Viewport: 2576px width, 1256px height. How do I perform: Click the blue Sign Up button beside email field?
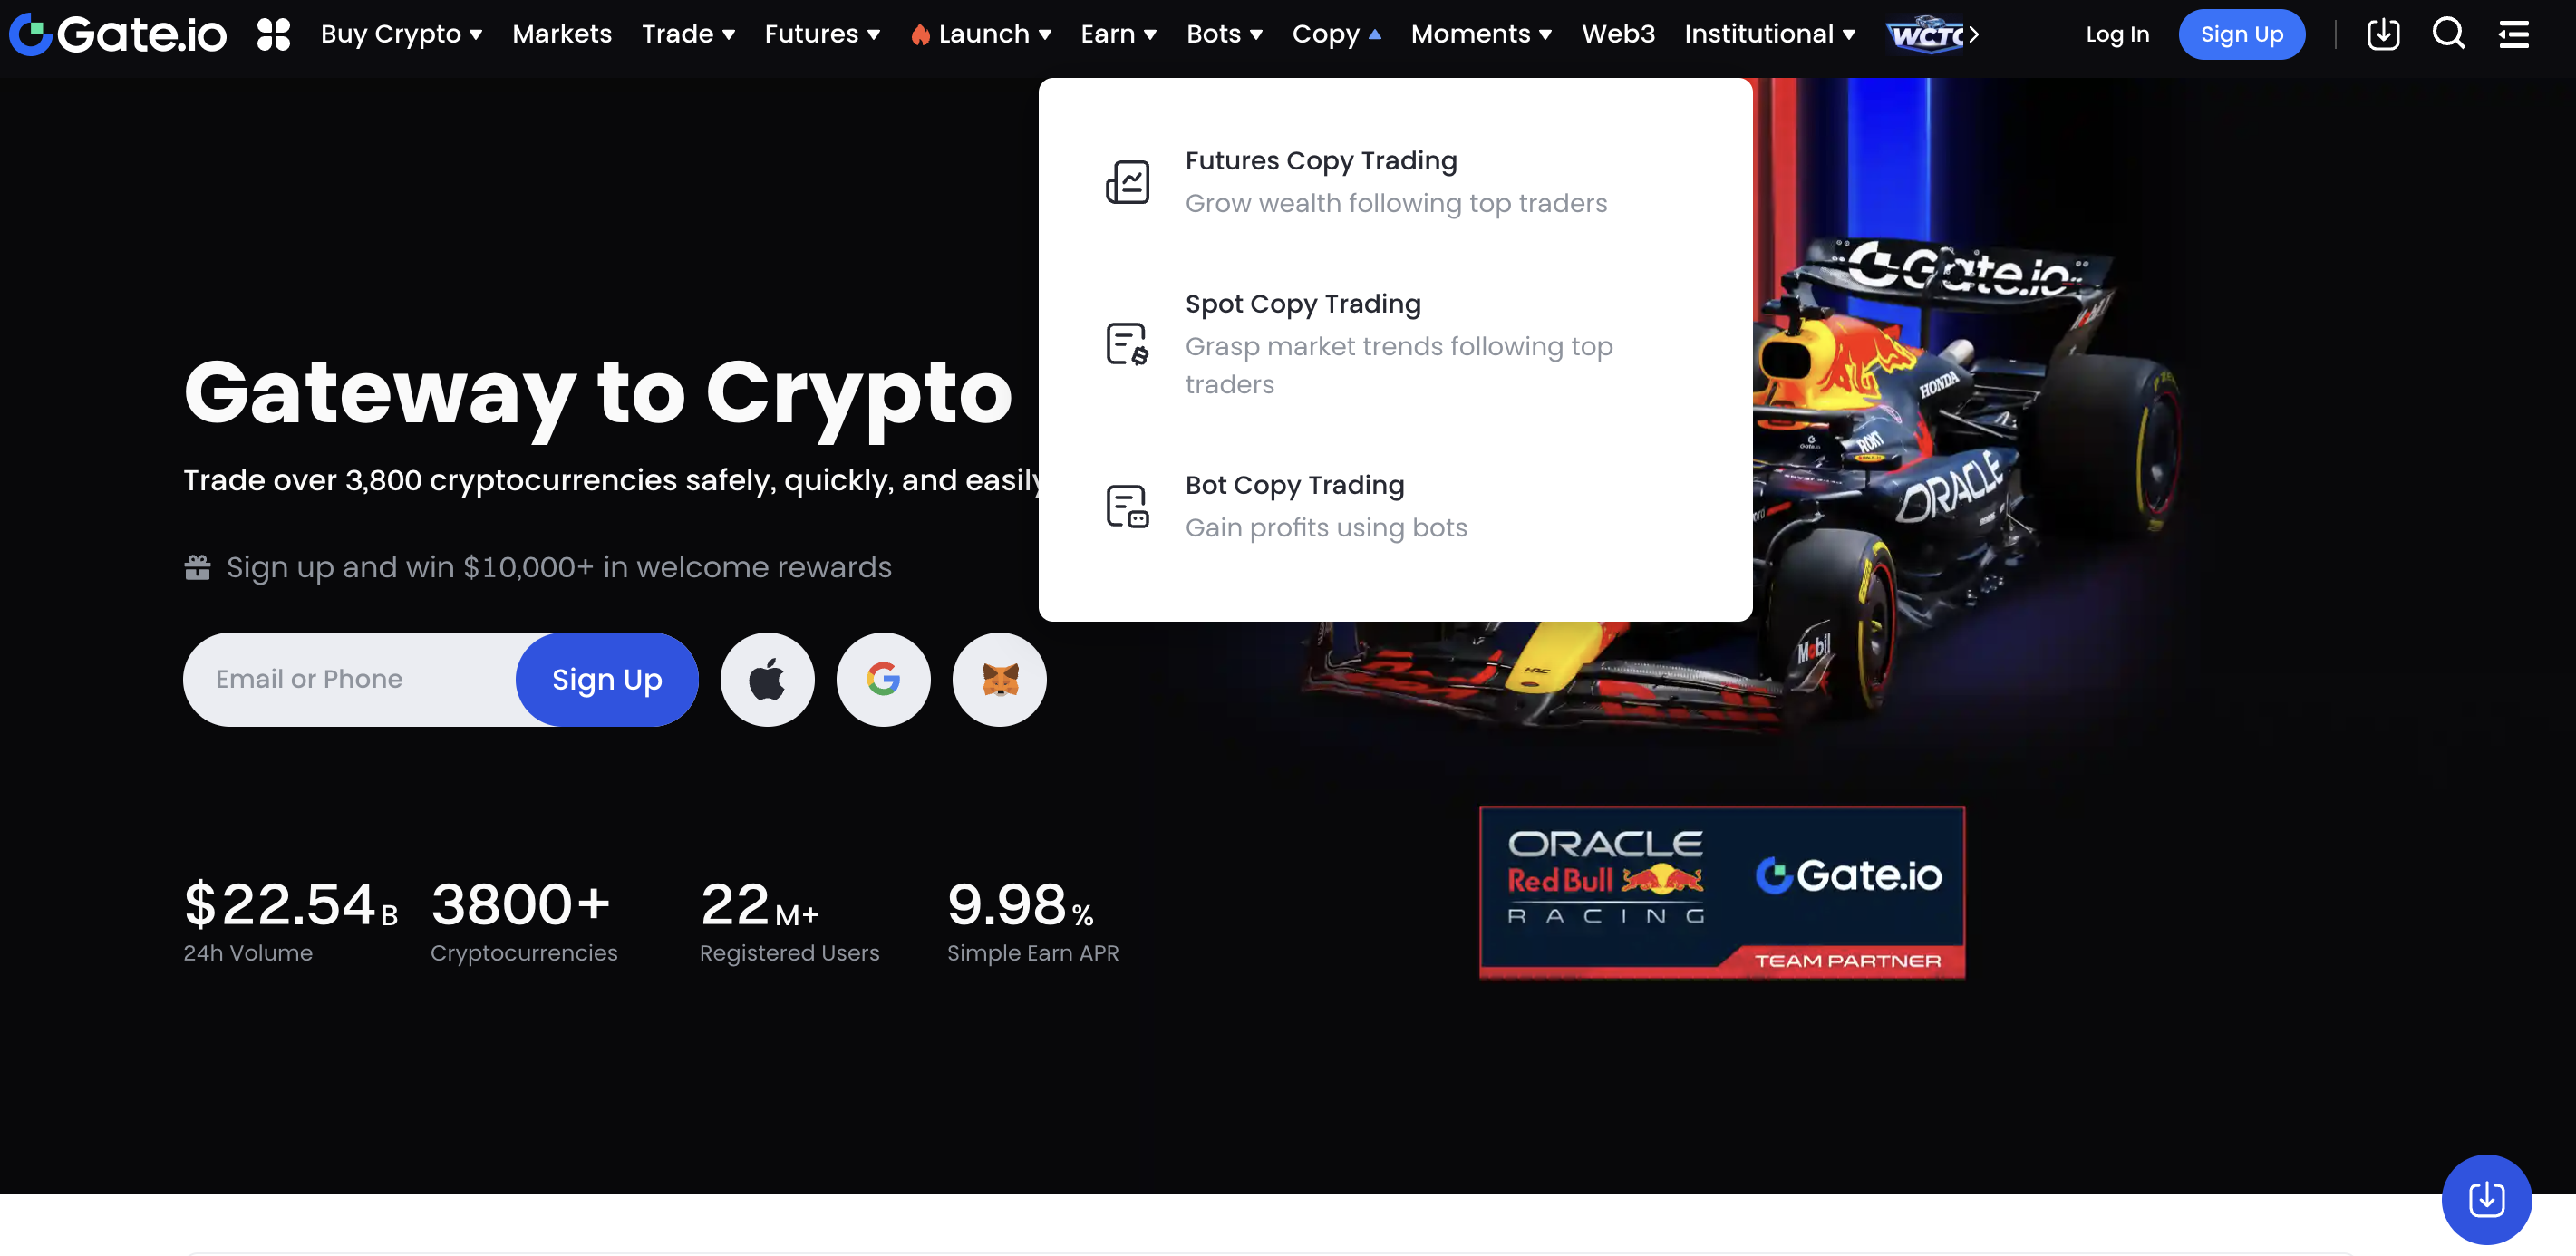click(607, 679)
